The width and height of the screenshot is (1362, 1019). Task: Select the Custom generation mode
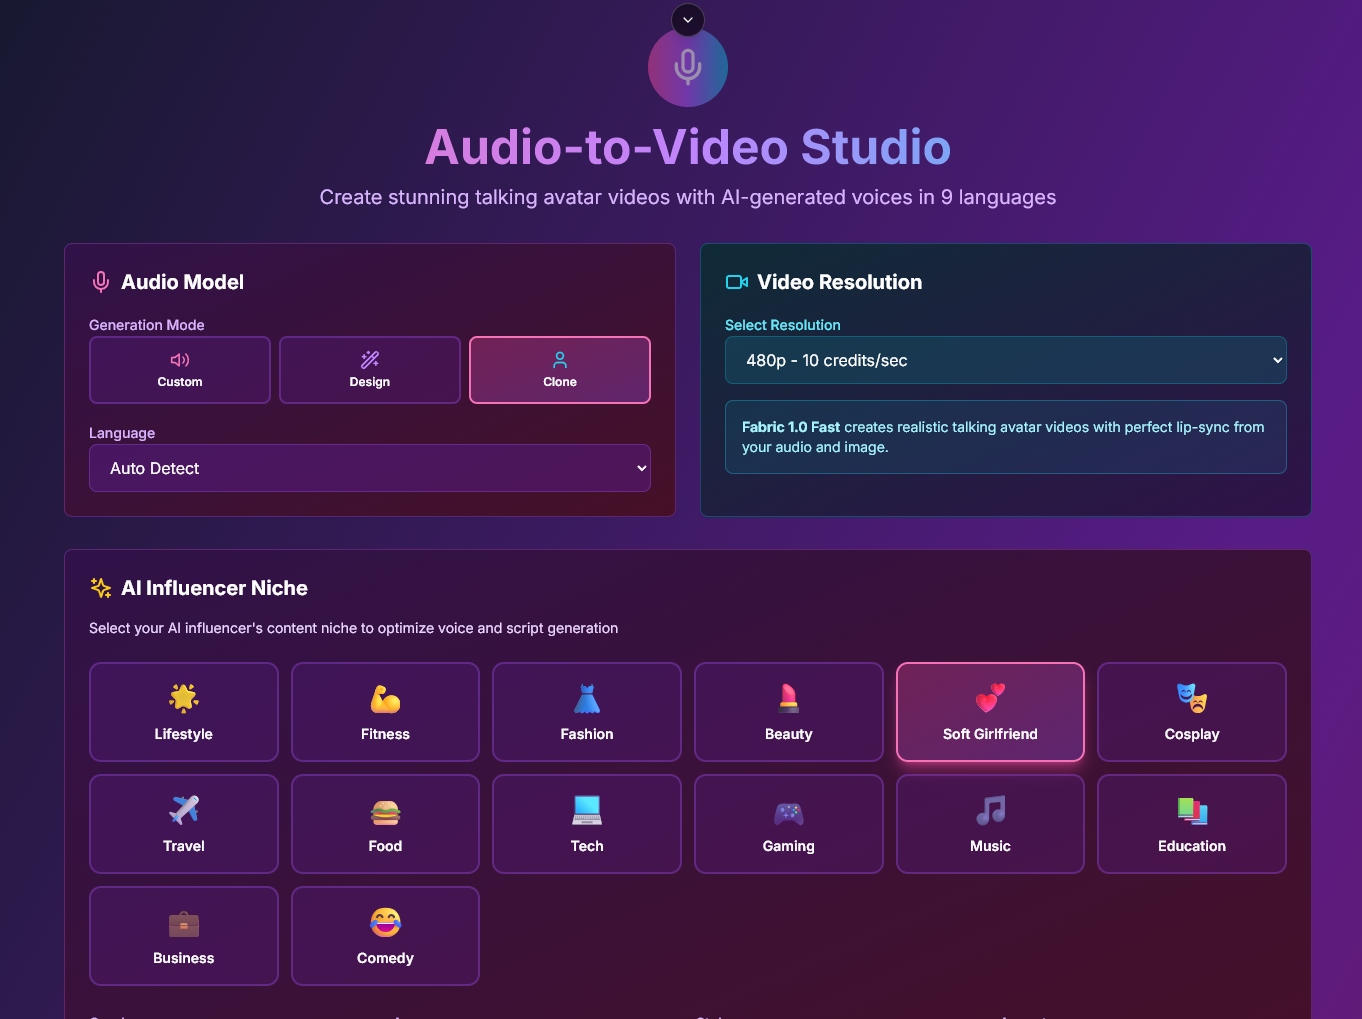pos(180,370)
